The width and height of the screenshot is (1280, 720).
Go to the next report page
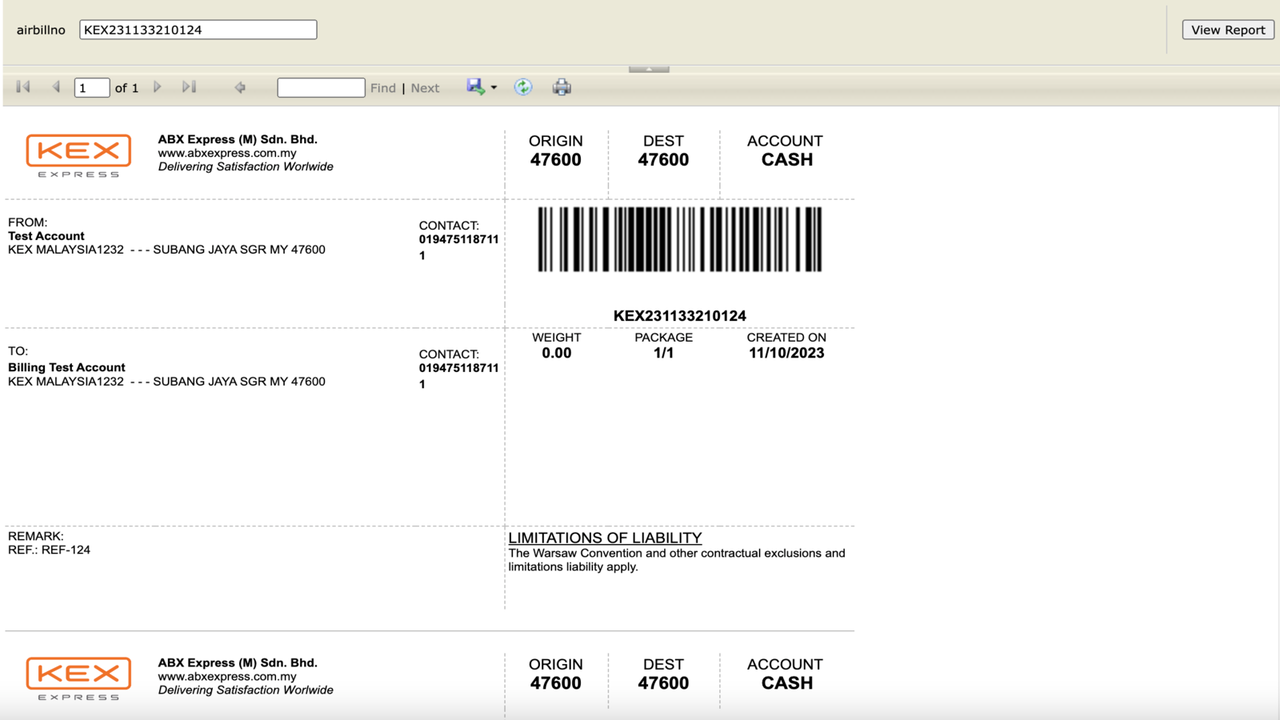click(157, 88)
